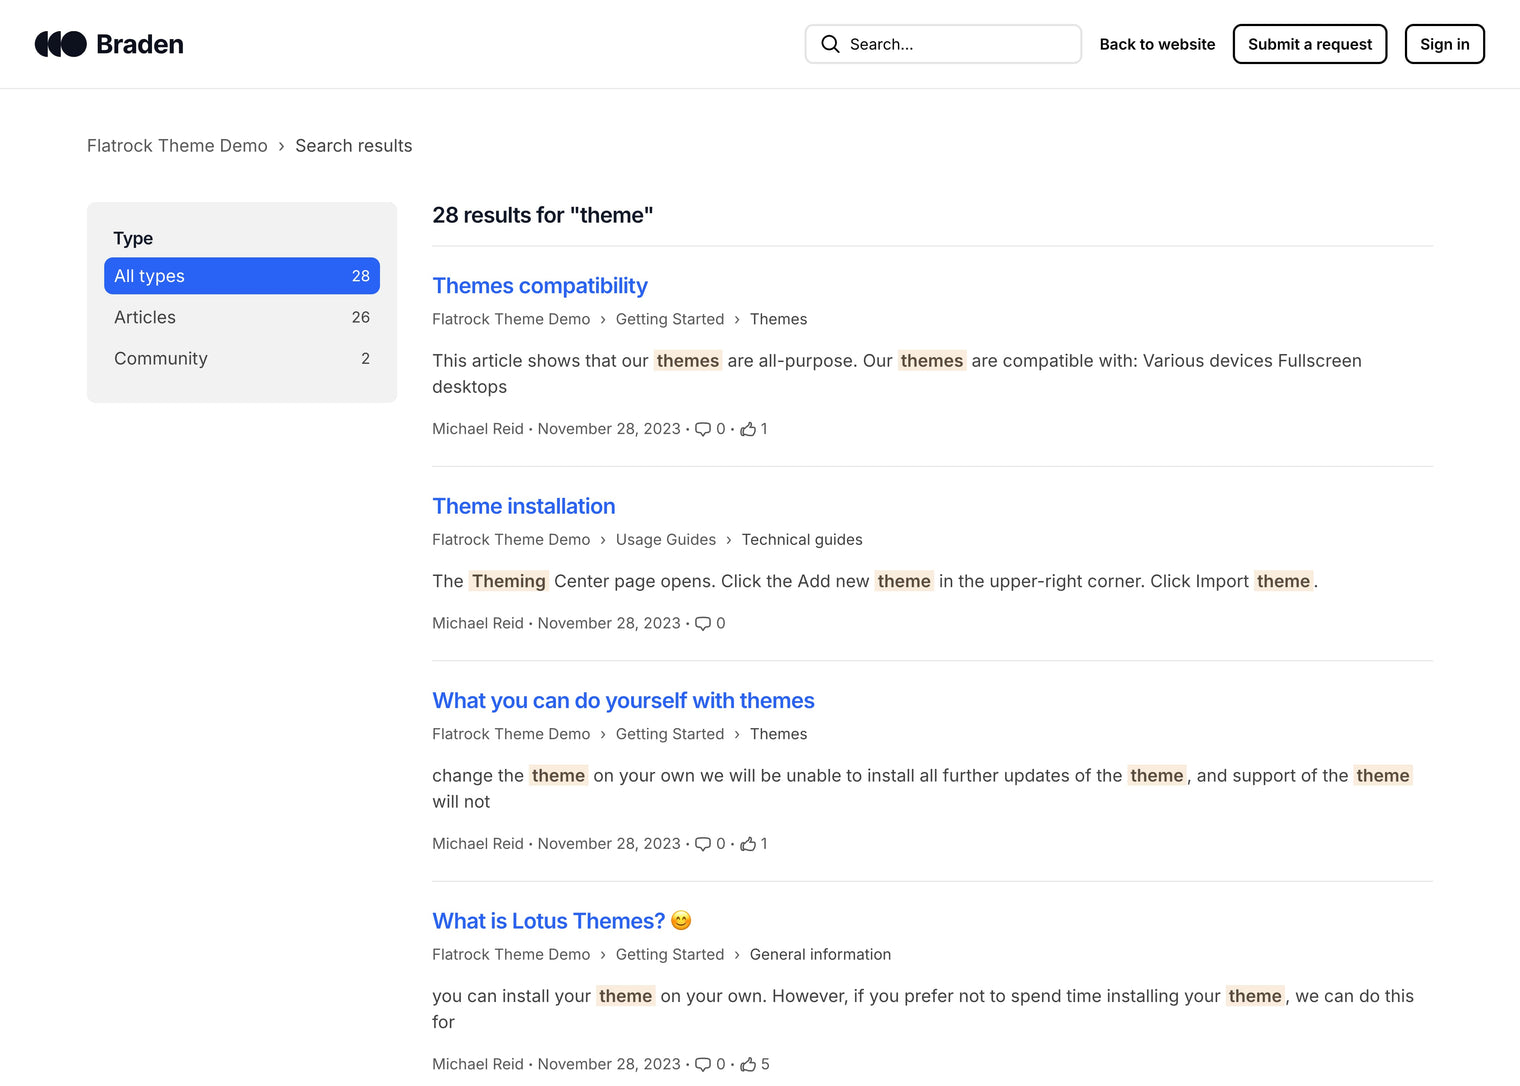Click comment icon under What is Lotus Themes
1520x1086 pixels.
[x=702, y=1064]
